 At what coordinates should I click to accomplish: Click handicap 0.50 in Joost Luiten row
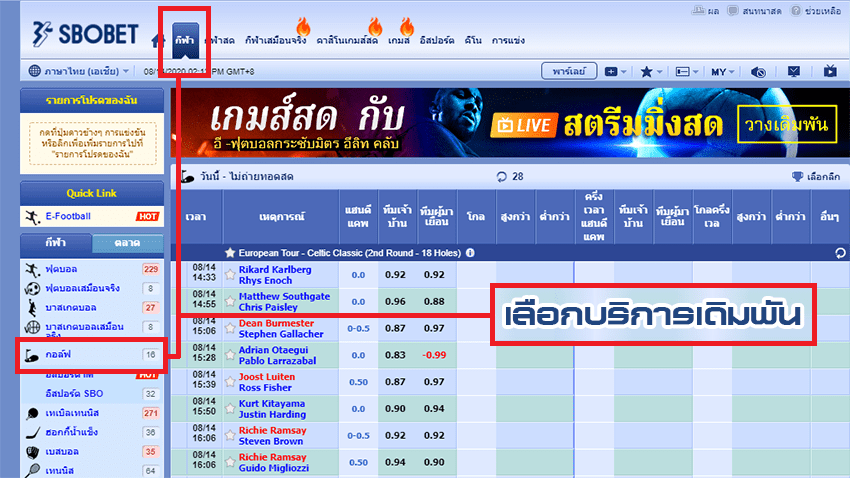[358, 382]
